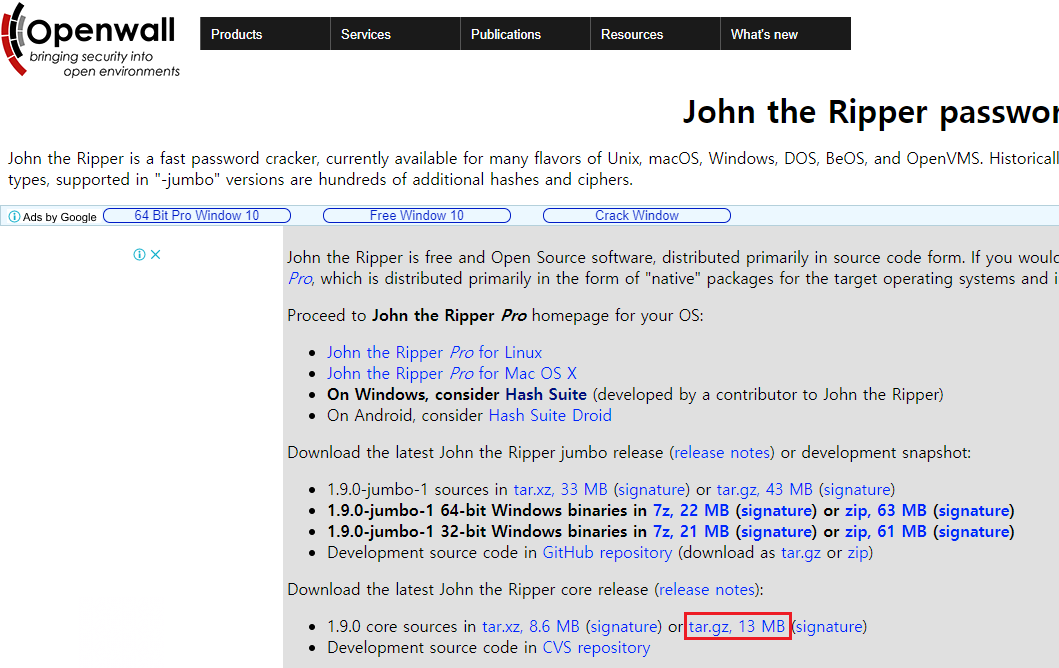Open the John the Ripper Pro for Mac OS X link
The height and width of the screenshot is (668, 1059).
(x=452, y=374)
